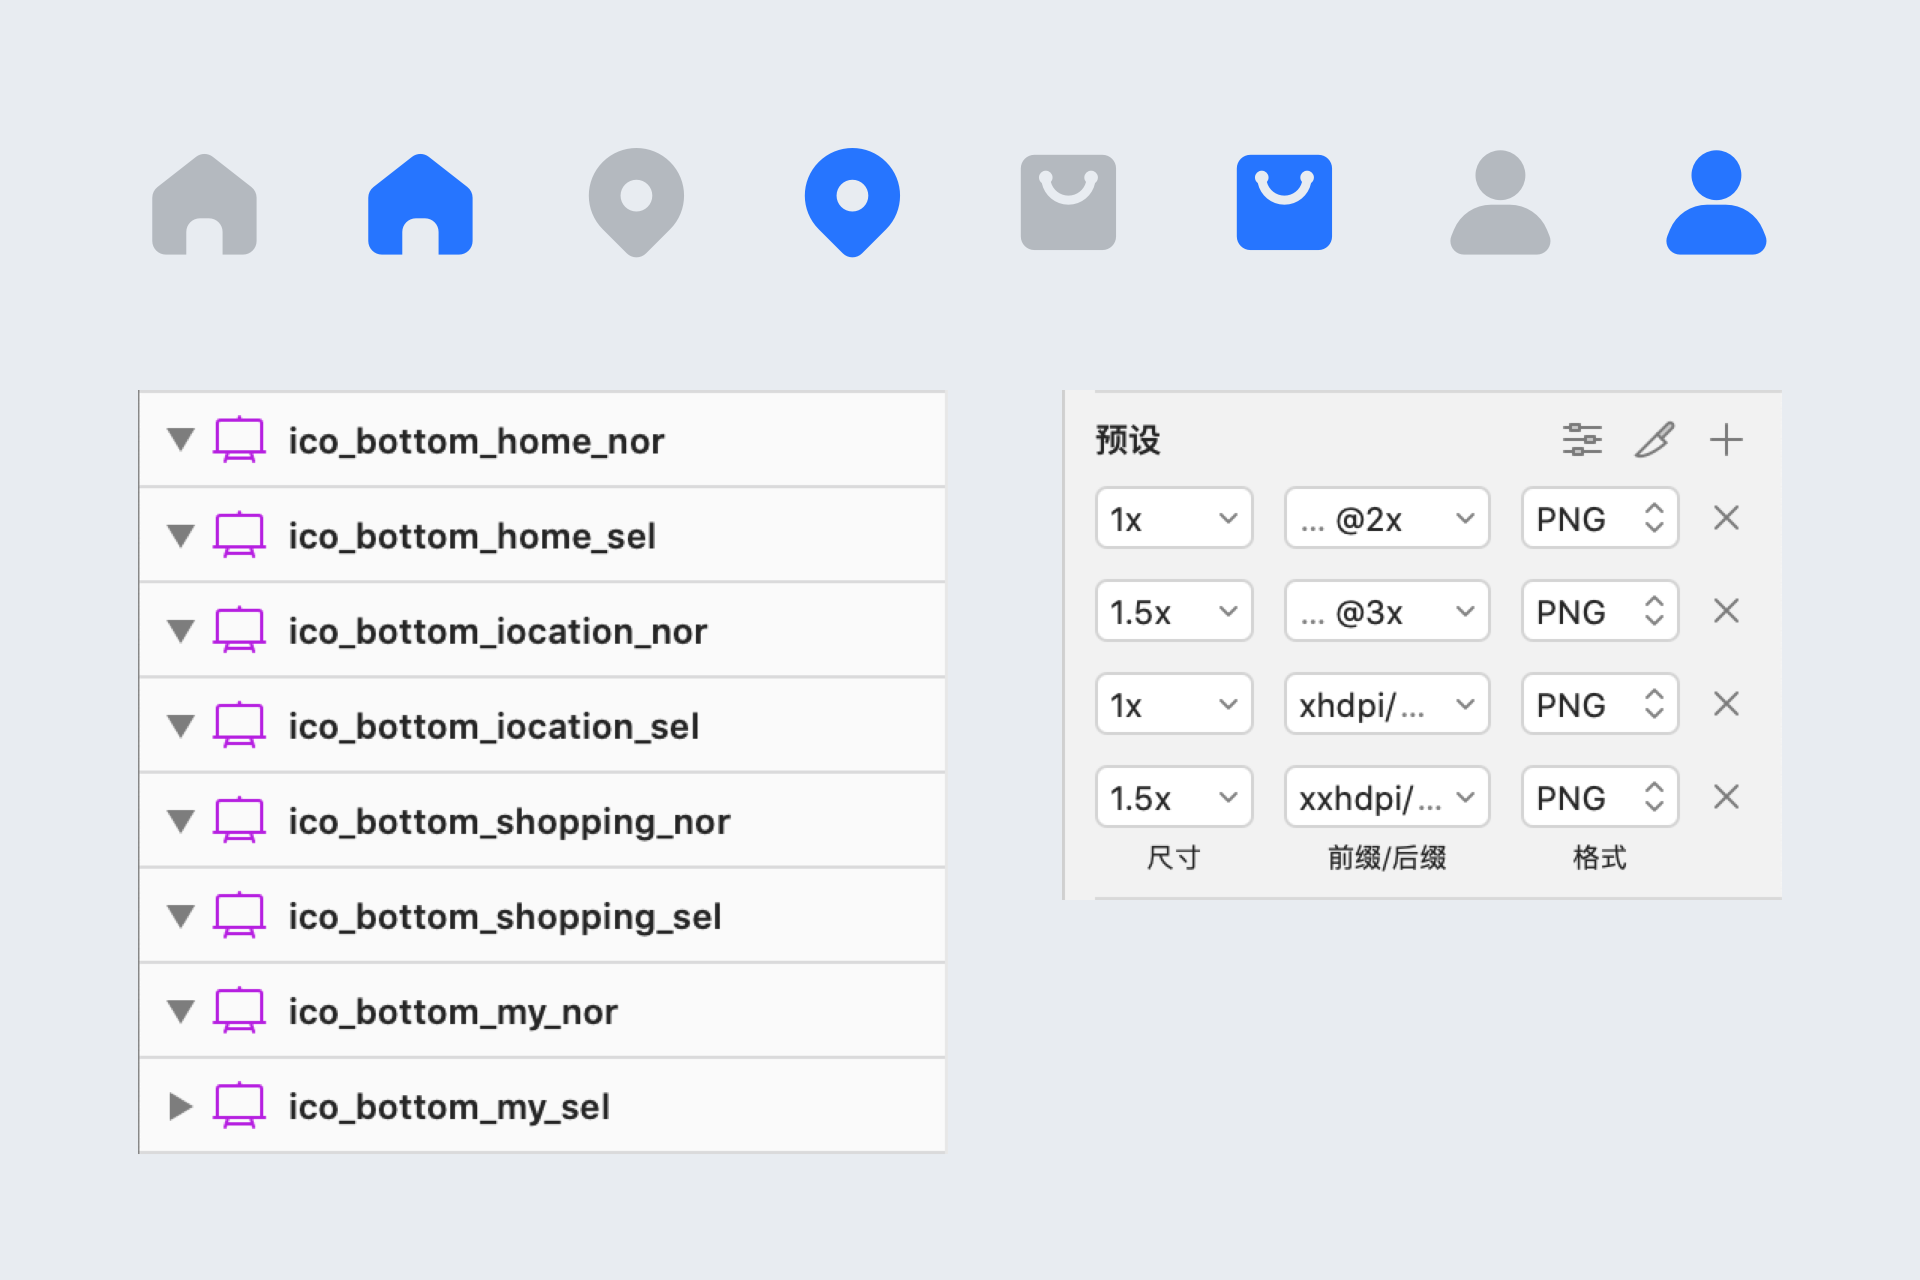
Task: Click artboard icon of ico_bottom_home_sel
Action: (240, 535)
